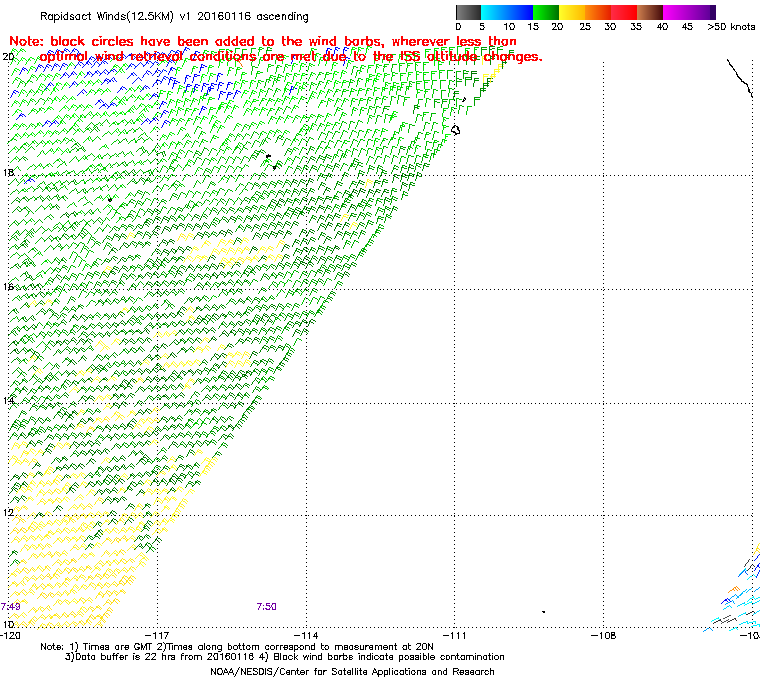This screenshot has height=688, width=760.
Task: Click the small island outline near -111, 19N
Action: pos(455,130)
